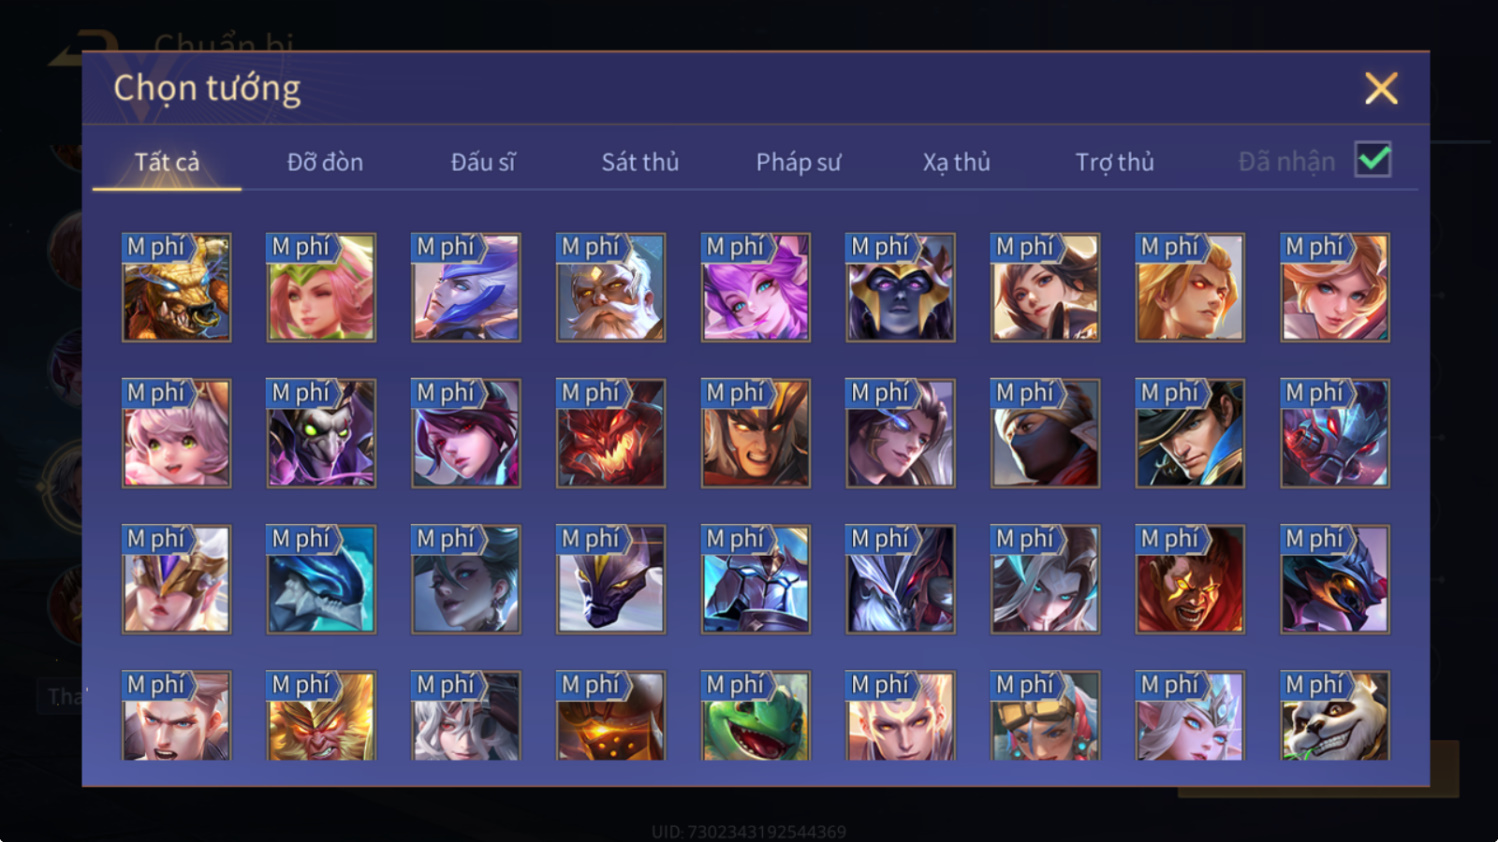Switch to the Pháp sư tab

pyautogui.click(x=798, y=162)
